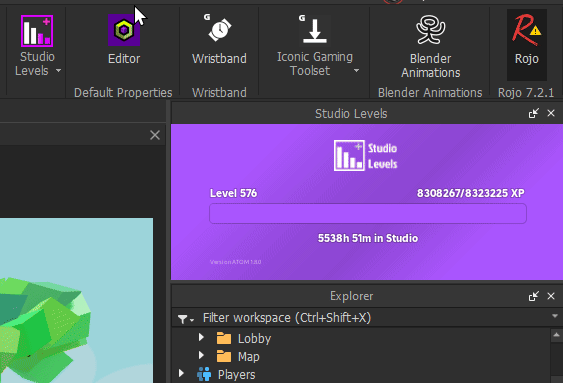Screen dimensions: 563x383
Task: Close the viewport tab bar with the X
Action: point(155,135)
